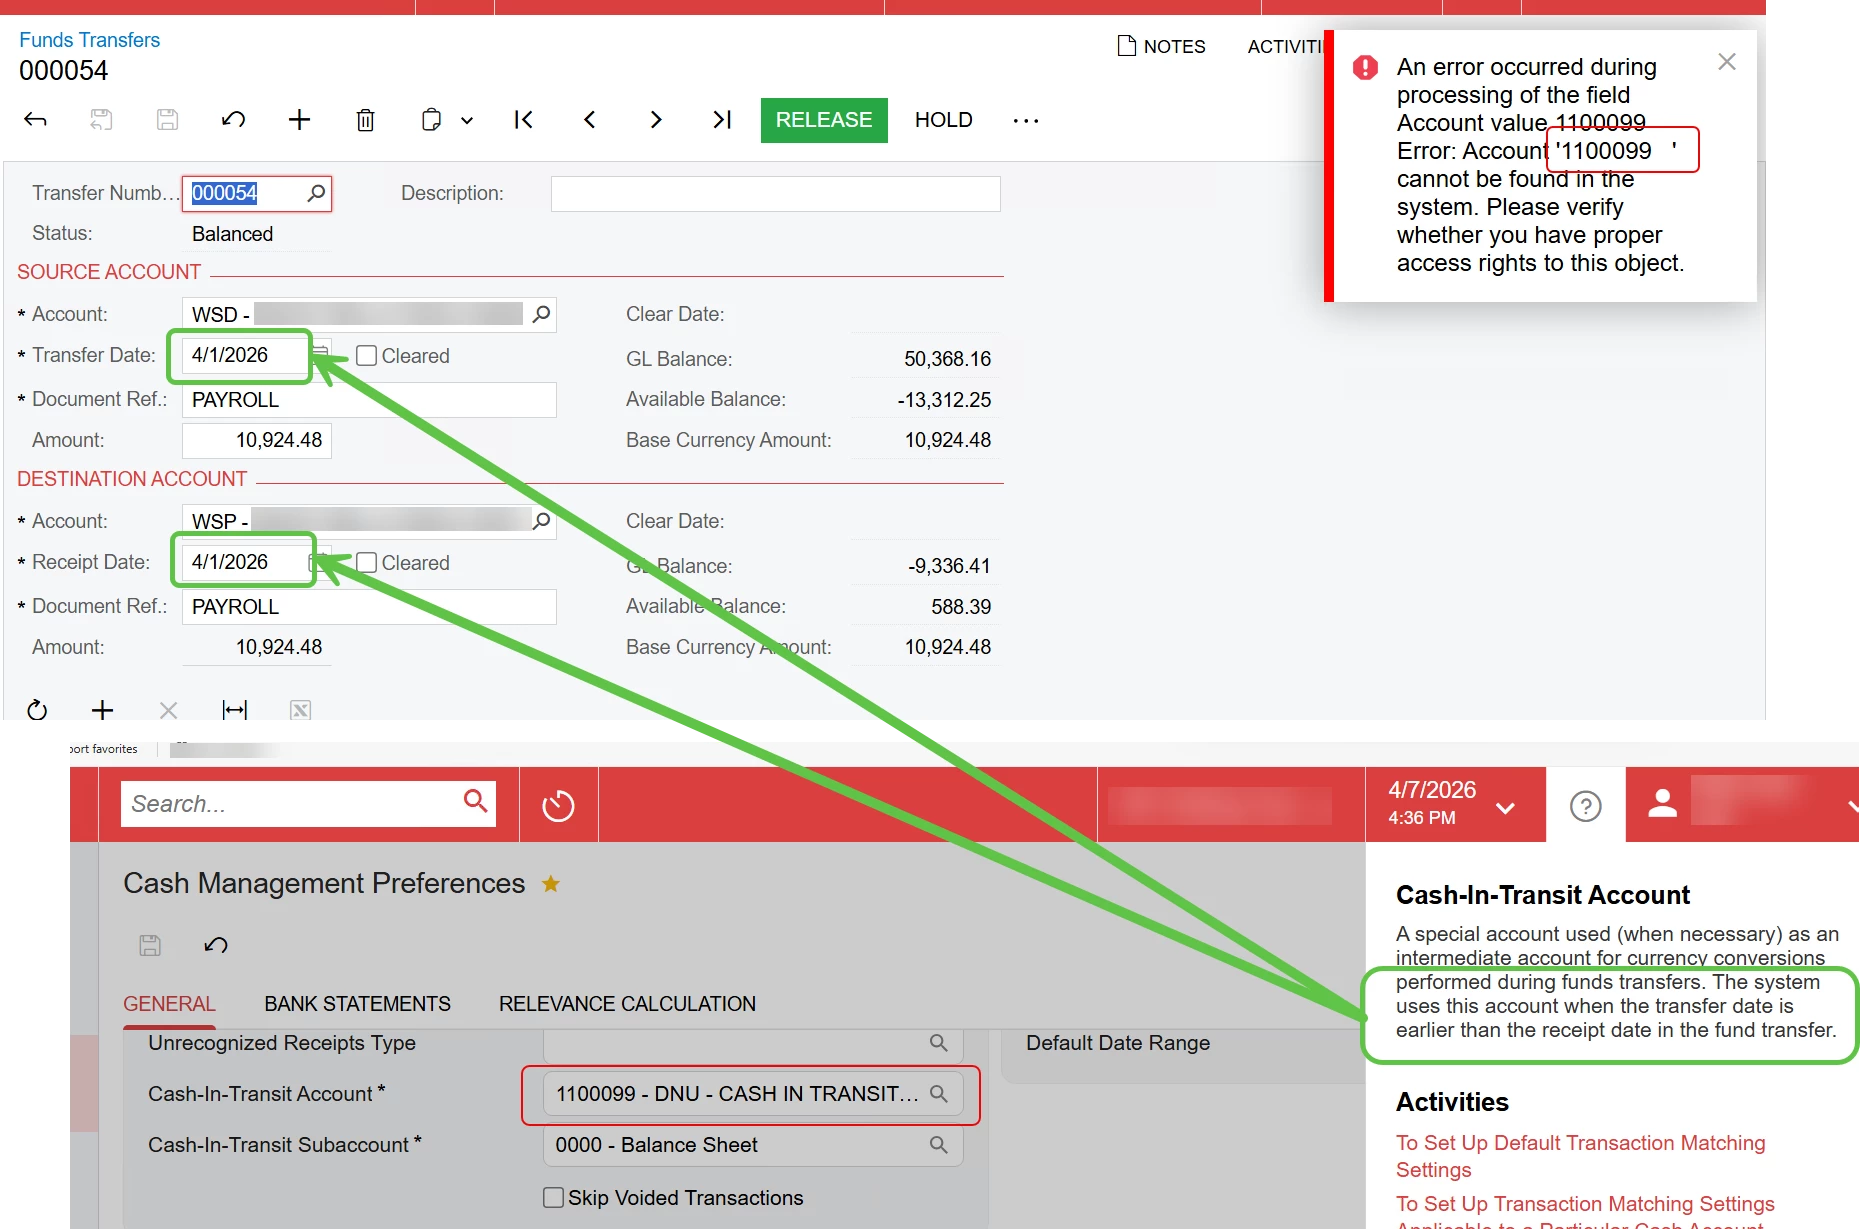Export grid to Excel icon
Image resolution: width=1860 pixels, height=1229 pixels.
tap(300, 710)
